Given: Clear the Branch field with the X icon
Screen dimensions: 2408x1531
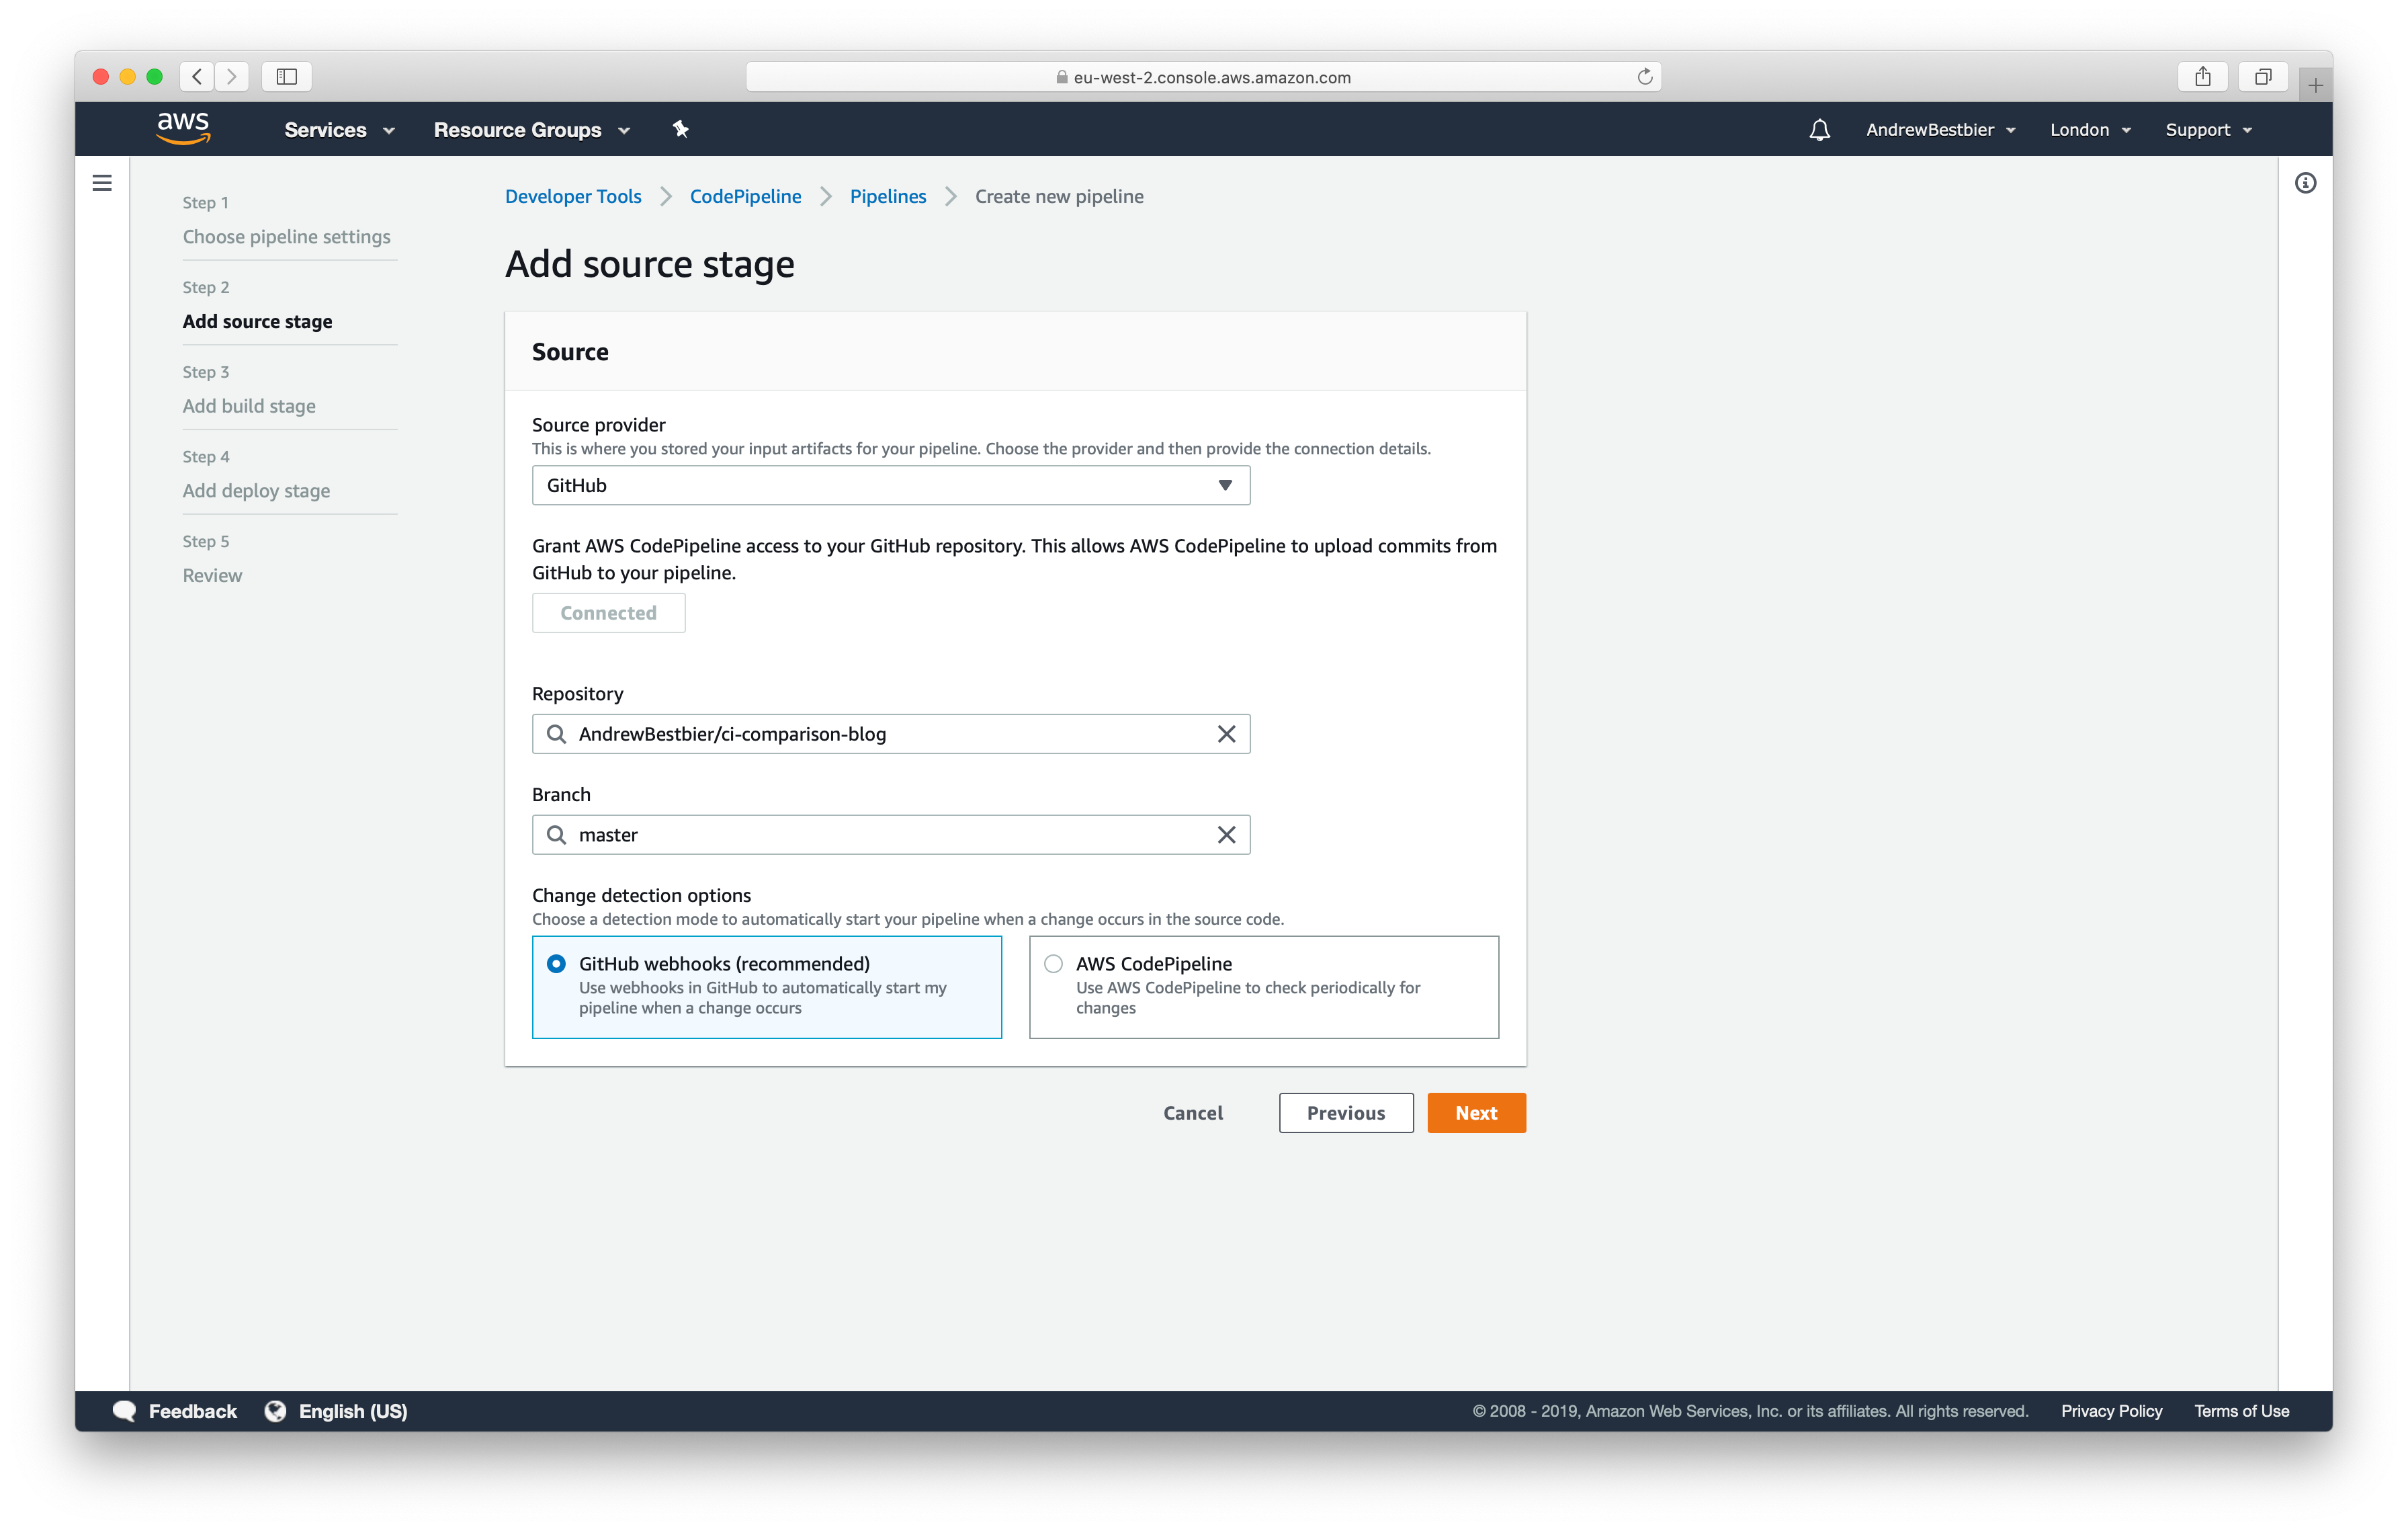Looking at the screenshot, I should click(x=1226, y=834).
